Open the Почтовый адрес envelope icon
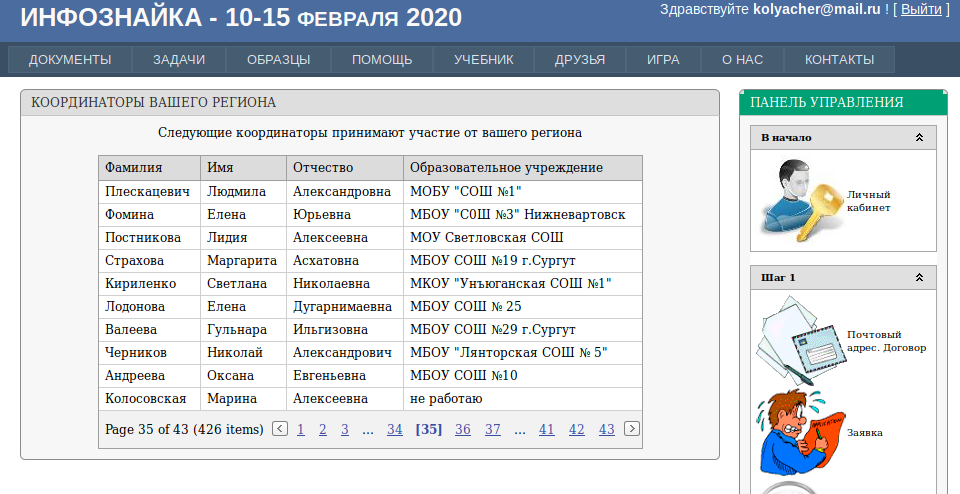 [x=801, y=340]
